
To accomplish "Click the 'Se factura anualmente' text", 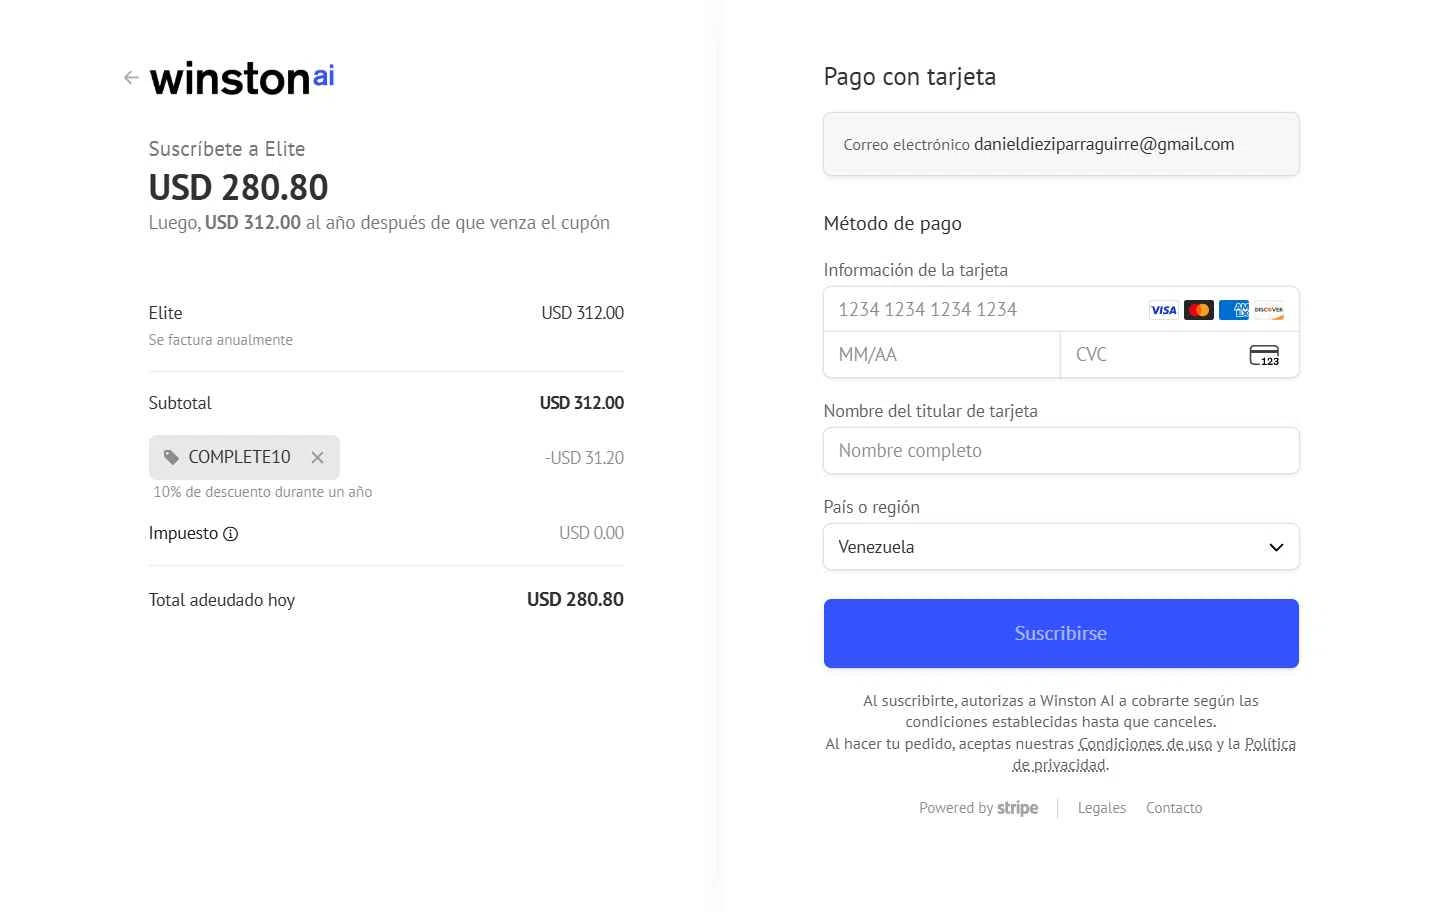I will pos(221,340).
